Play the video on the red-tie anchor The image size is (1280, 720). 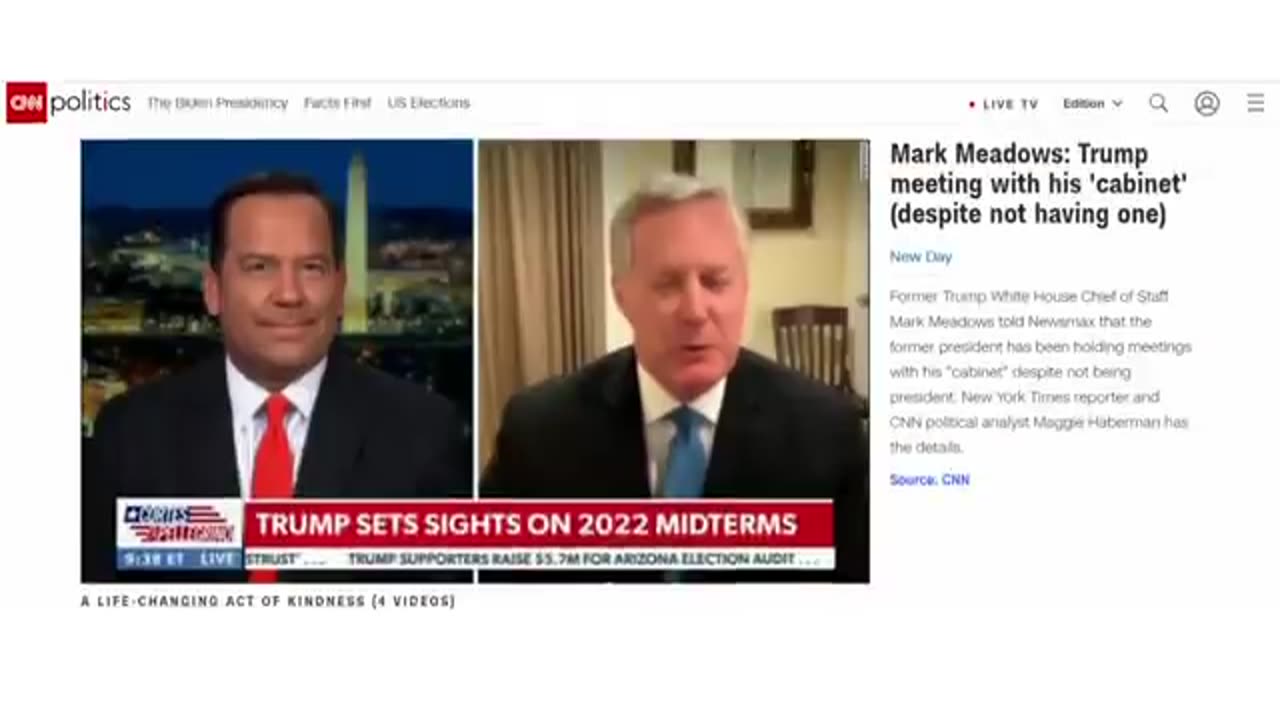pyautogui.click(x=277, y=361)
